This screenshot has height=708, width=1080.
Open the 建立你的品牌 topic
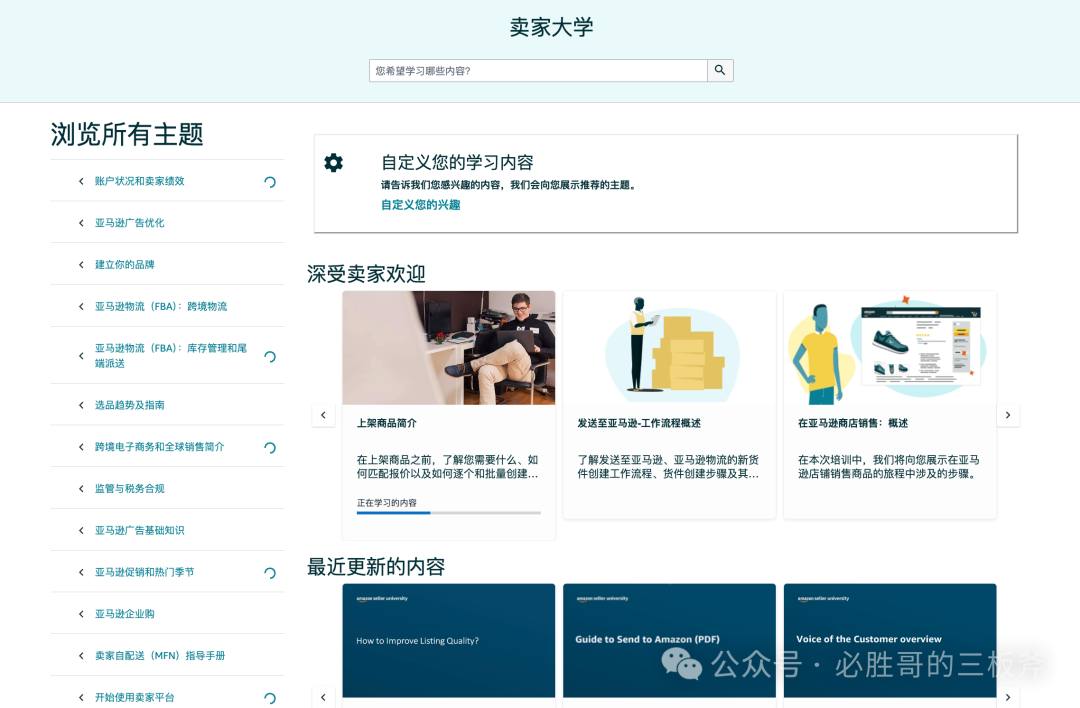point(125,264)
